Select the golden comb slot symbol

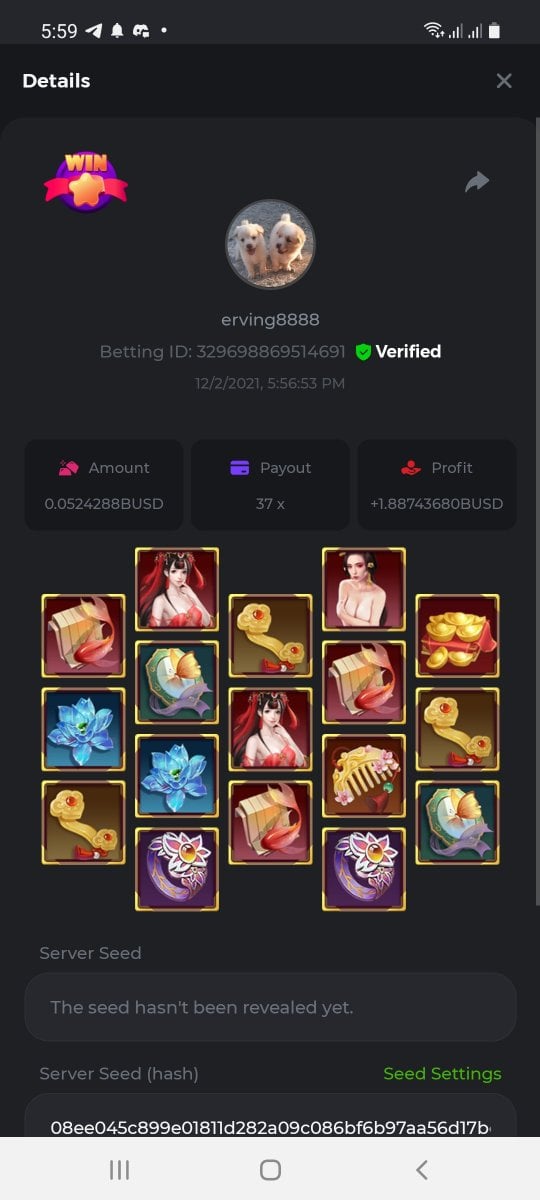pyautogui.click(x=364, y=776)
